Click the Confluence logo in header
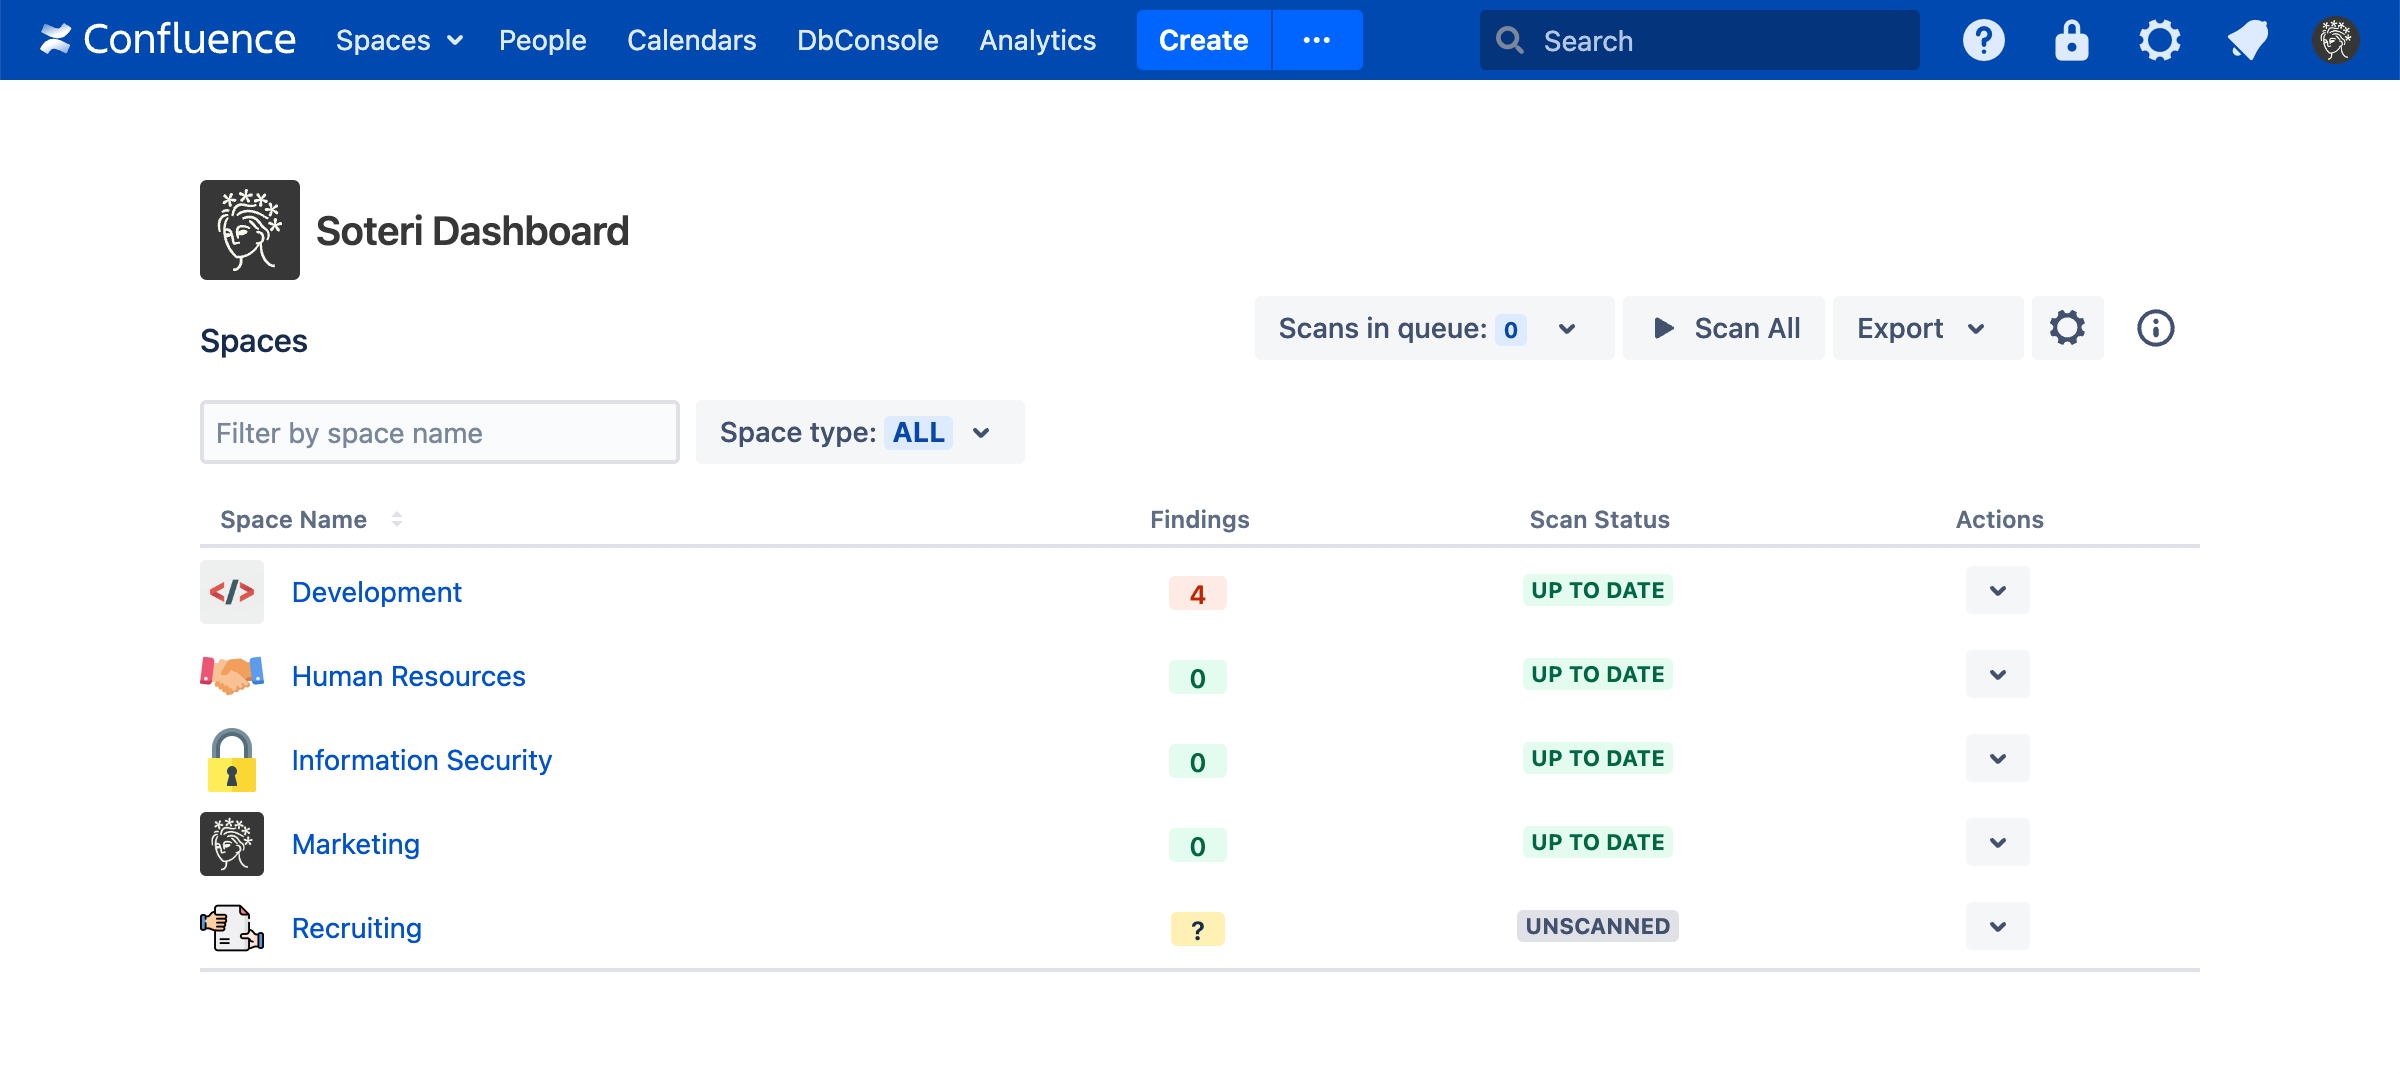The height and width of the screenshot is (1074, 2400). (167, 40)
